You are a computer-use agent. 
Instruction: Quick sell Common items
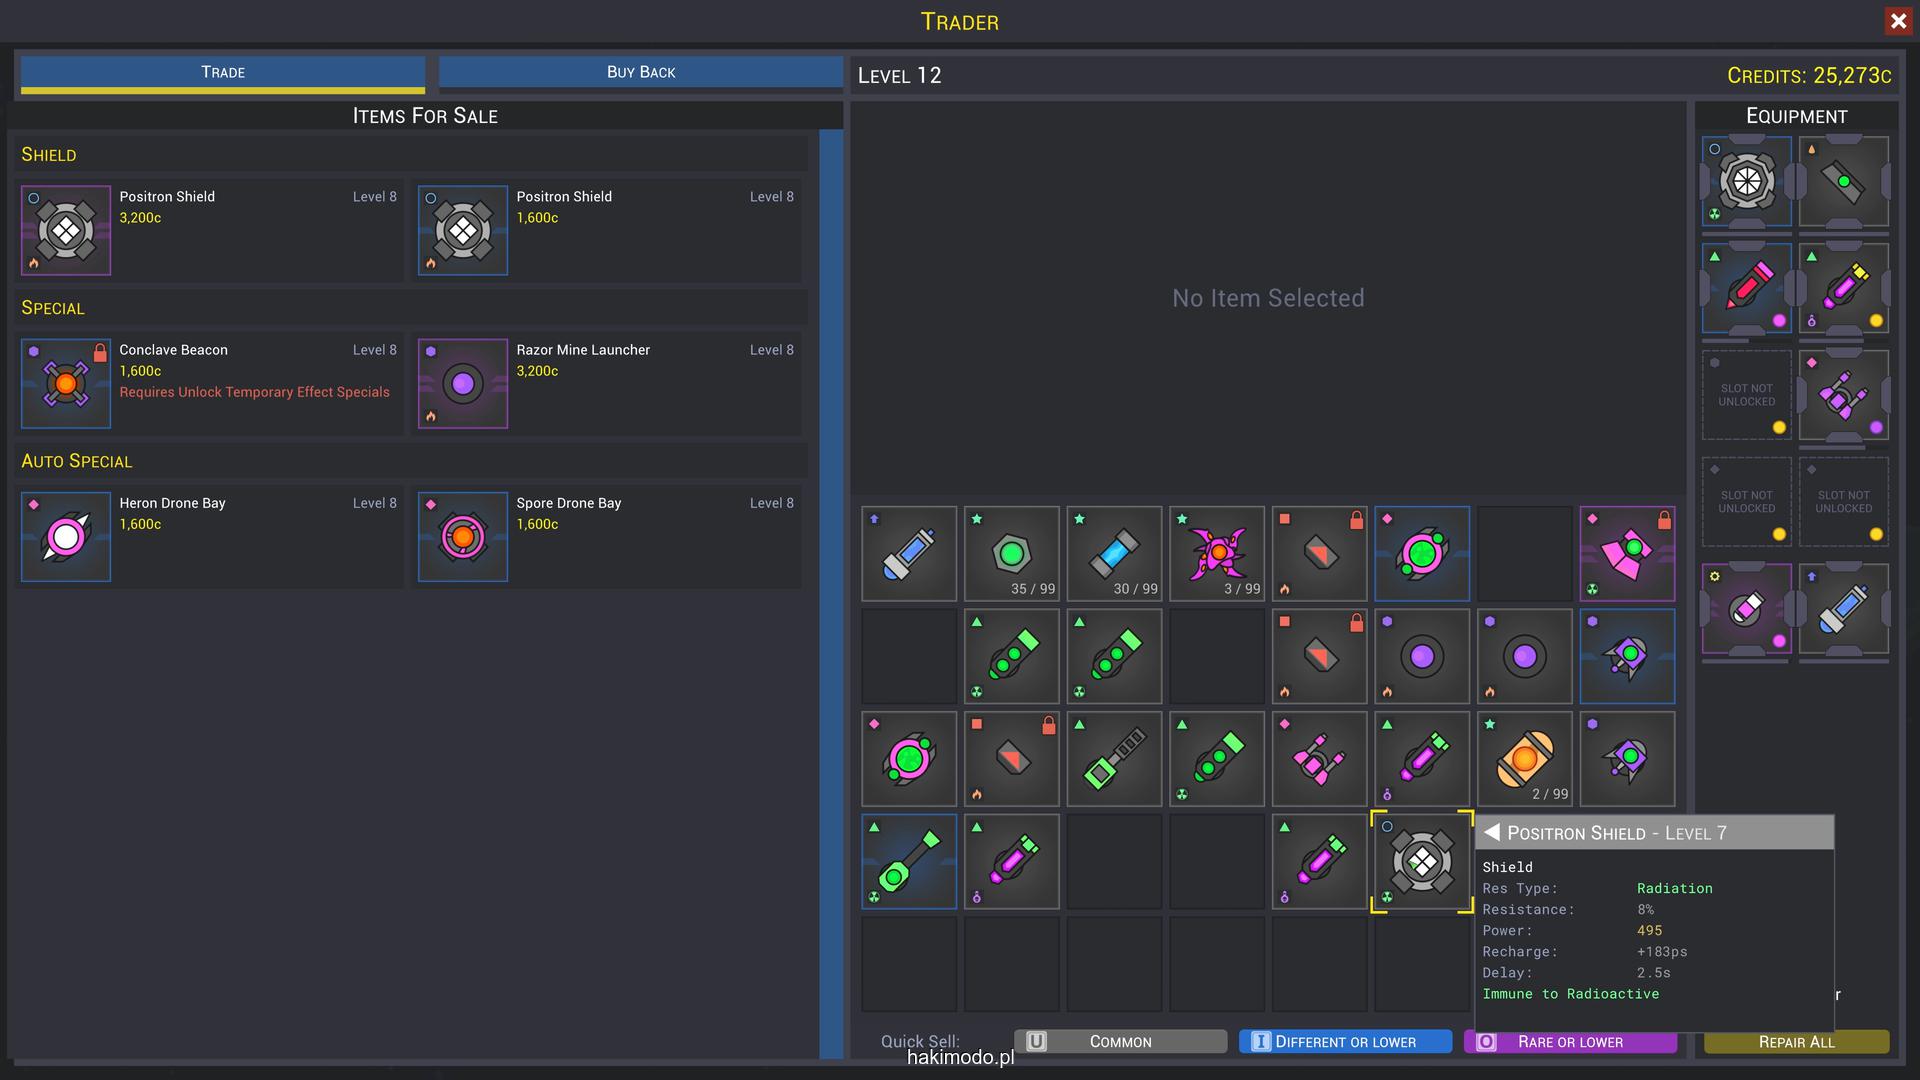[x=1120, y=1042]
